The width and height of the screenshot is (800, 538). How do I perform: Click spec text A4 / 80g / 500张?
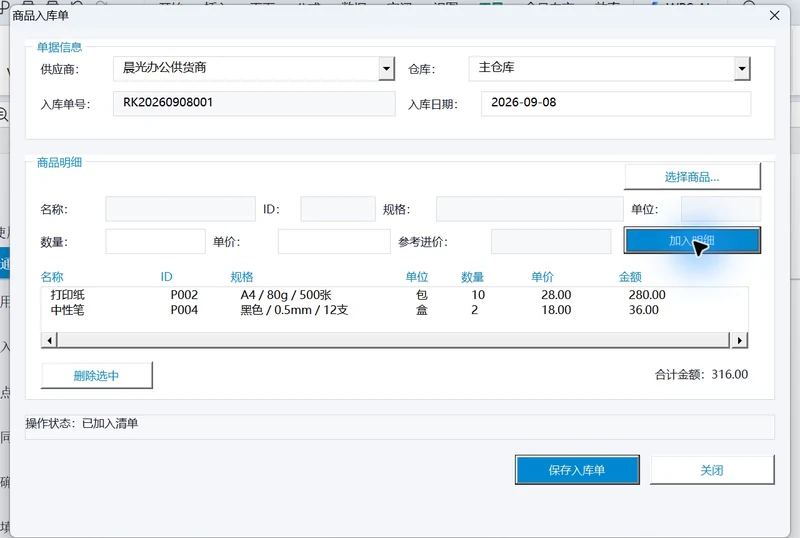tap(286, 295)
